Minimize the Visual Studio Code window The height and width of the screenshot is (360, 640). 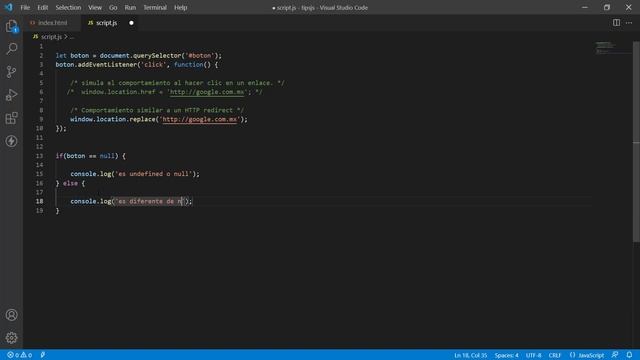click(x=585, y=7)
